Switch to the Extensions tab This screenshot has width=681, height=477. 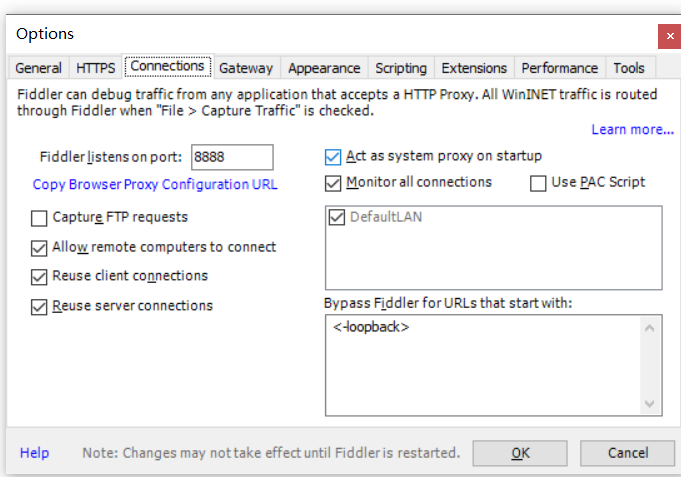coord(474,68)
